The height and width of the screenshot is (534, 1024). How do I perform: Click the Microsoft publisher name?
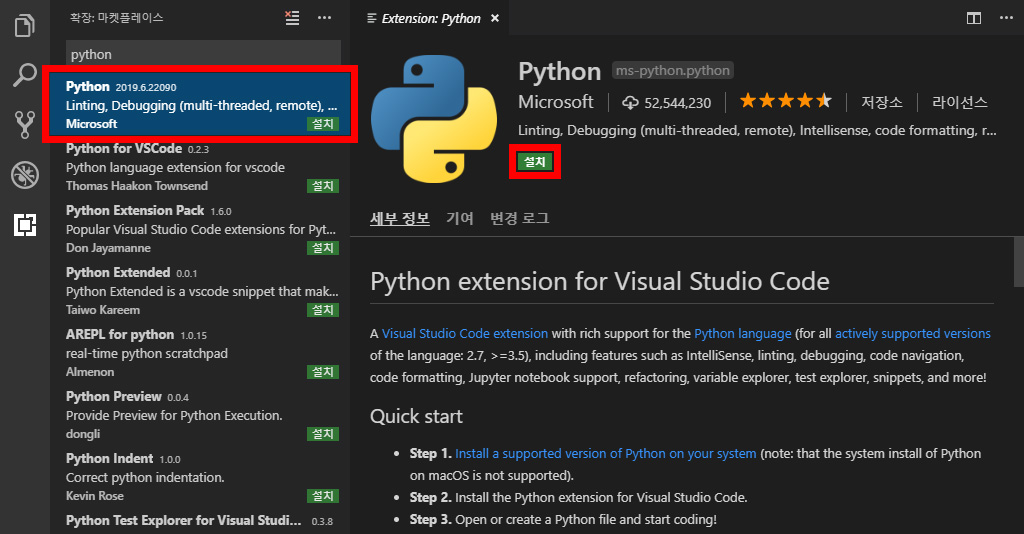(556, 102)
